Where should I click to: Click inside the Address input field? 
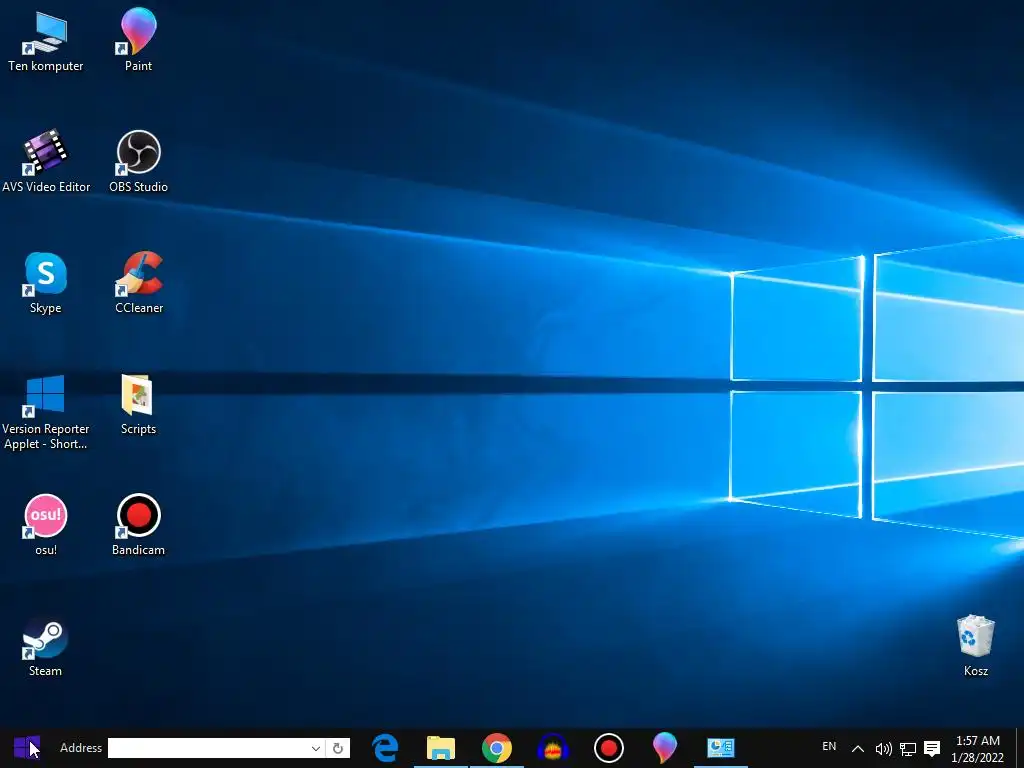pyautogui.click(x=208, y=748)
